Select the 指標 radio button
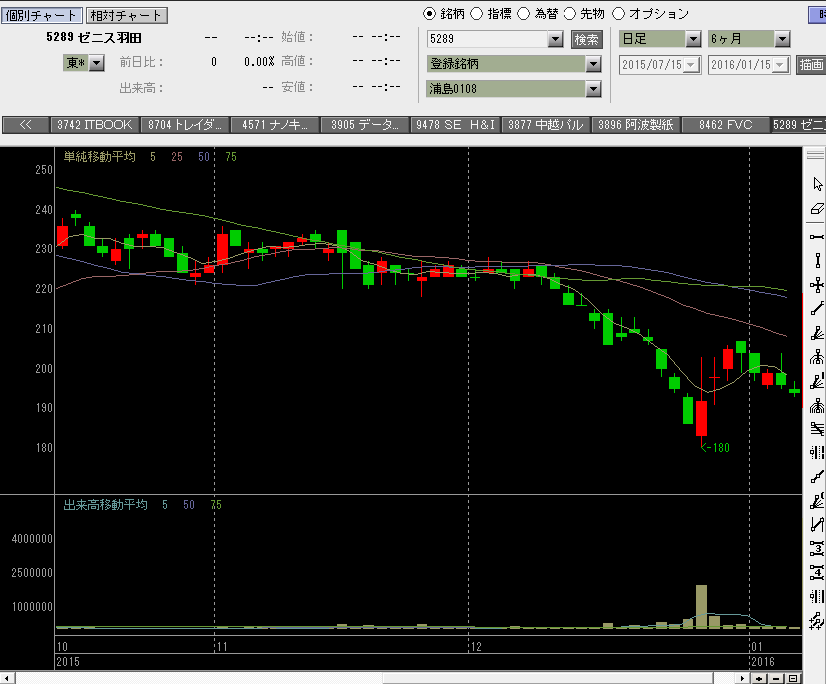 tap(476, 14)
